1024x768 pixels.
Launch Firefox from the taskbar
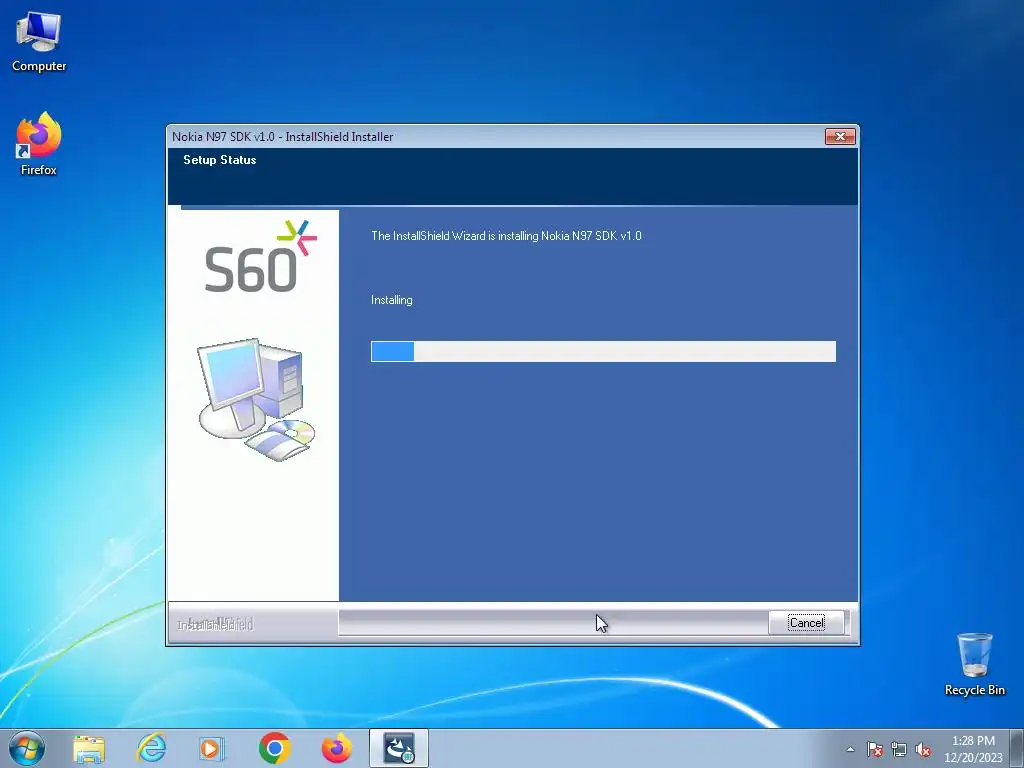coord(336,748)
